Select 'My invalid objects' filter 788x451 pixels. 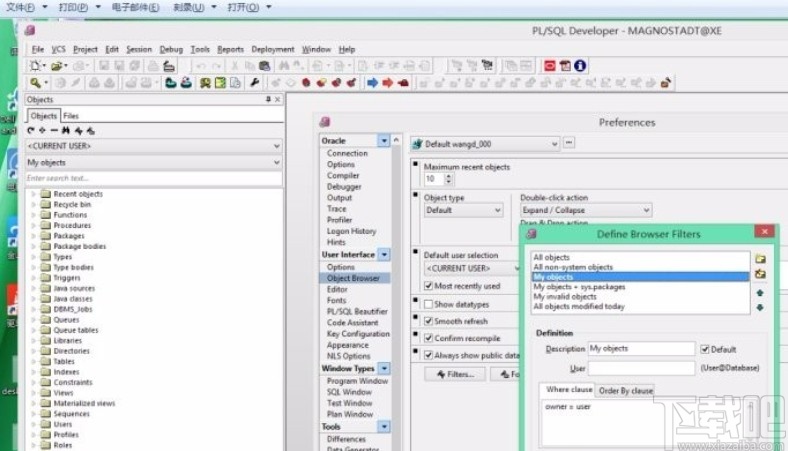click(x=565, y=297)
